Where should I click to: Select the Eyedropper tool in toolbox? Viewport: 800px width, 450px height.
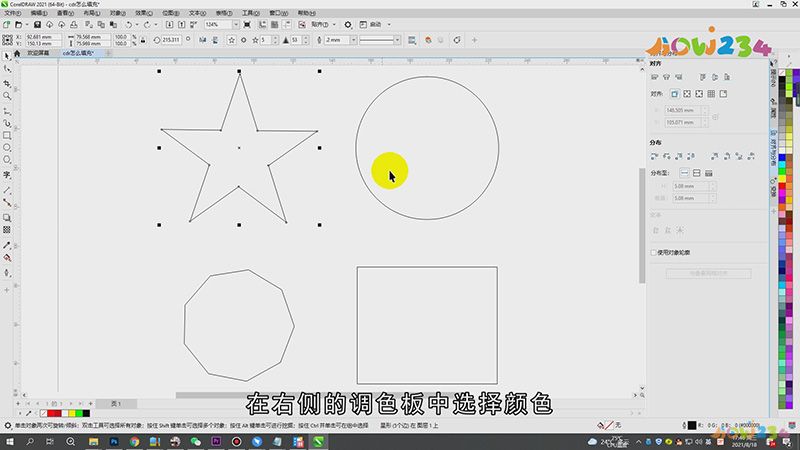click(7, 245)
